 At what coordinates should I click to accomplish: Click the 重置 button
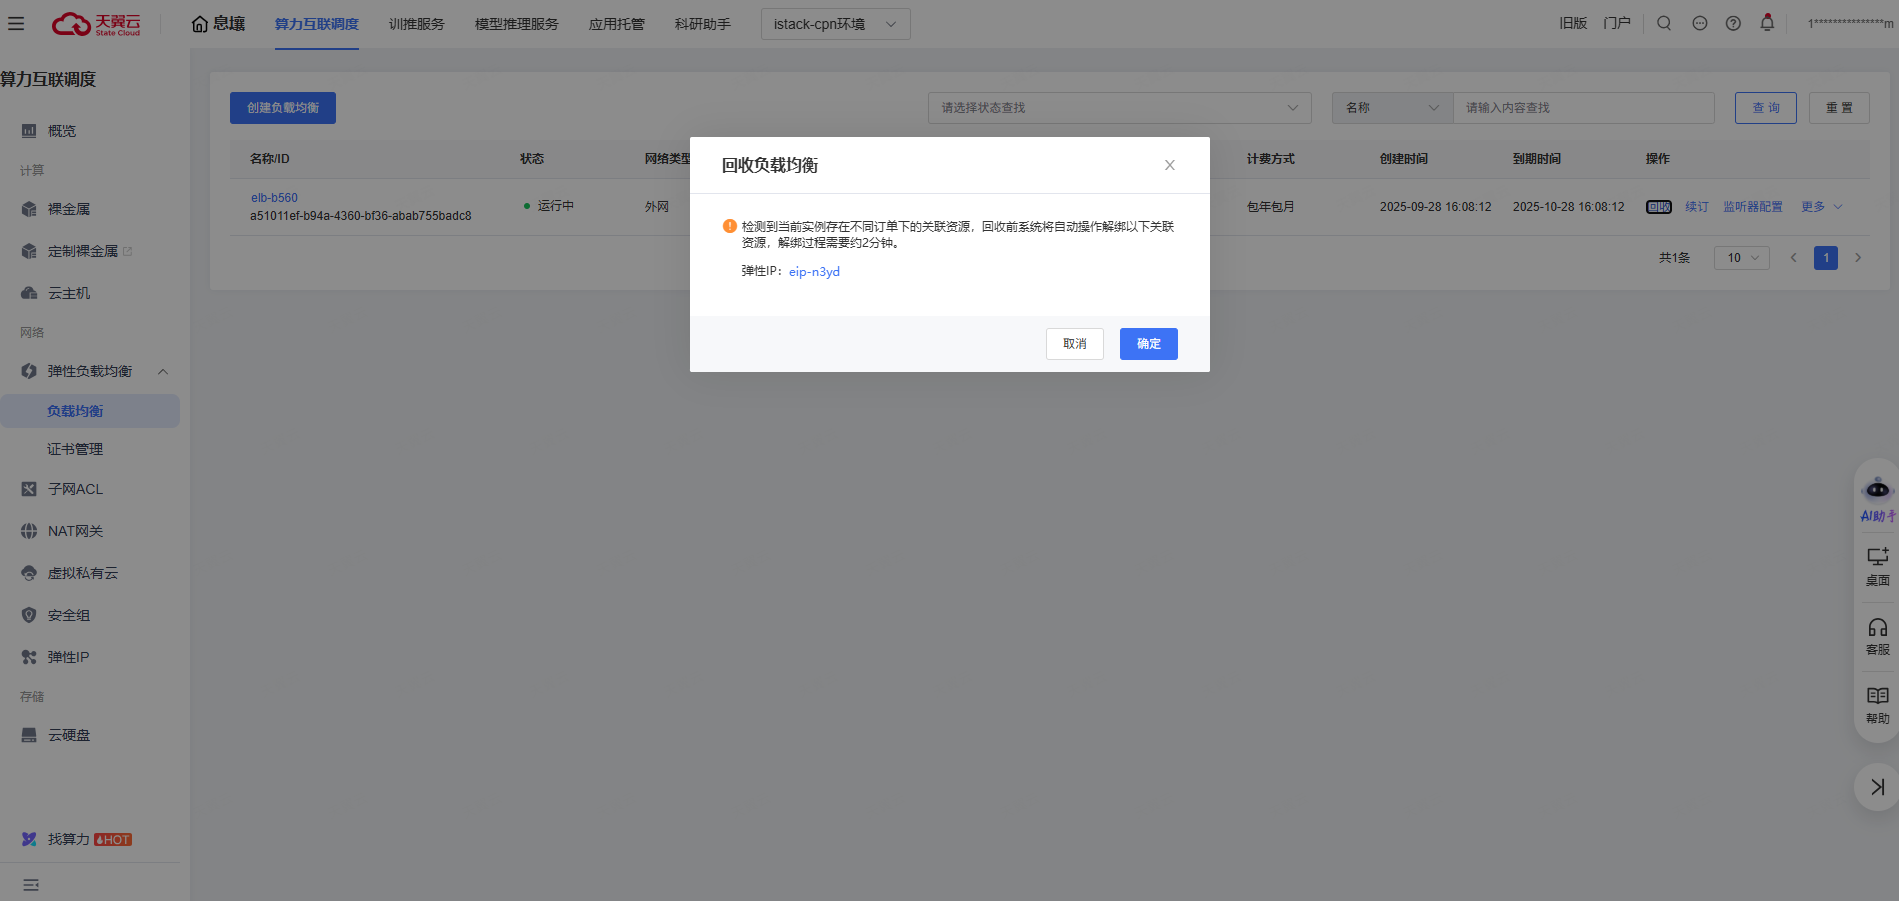click(x=1839, y=108)
